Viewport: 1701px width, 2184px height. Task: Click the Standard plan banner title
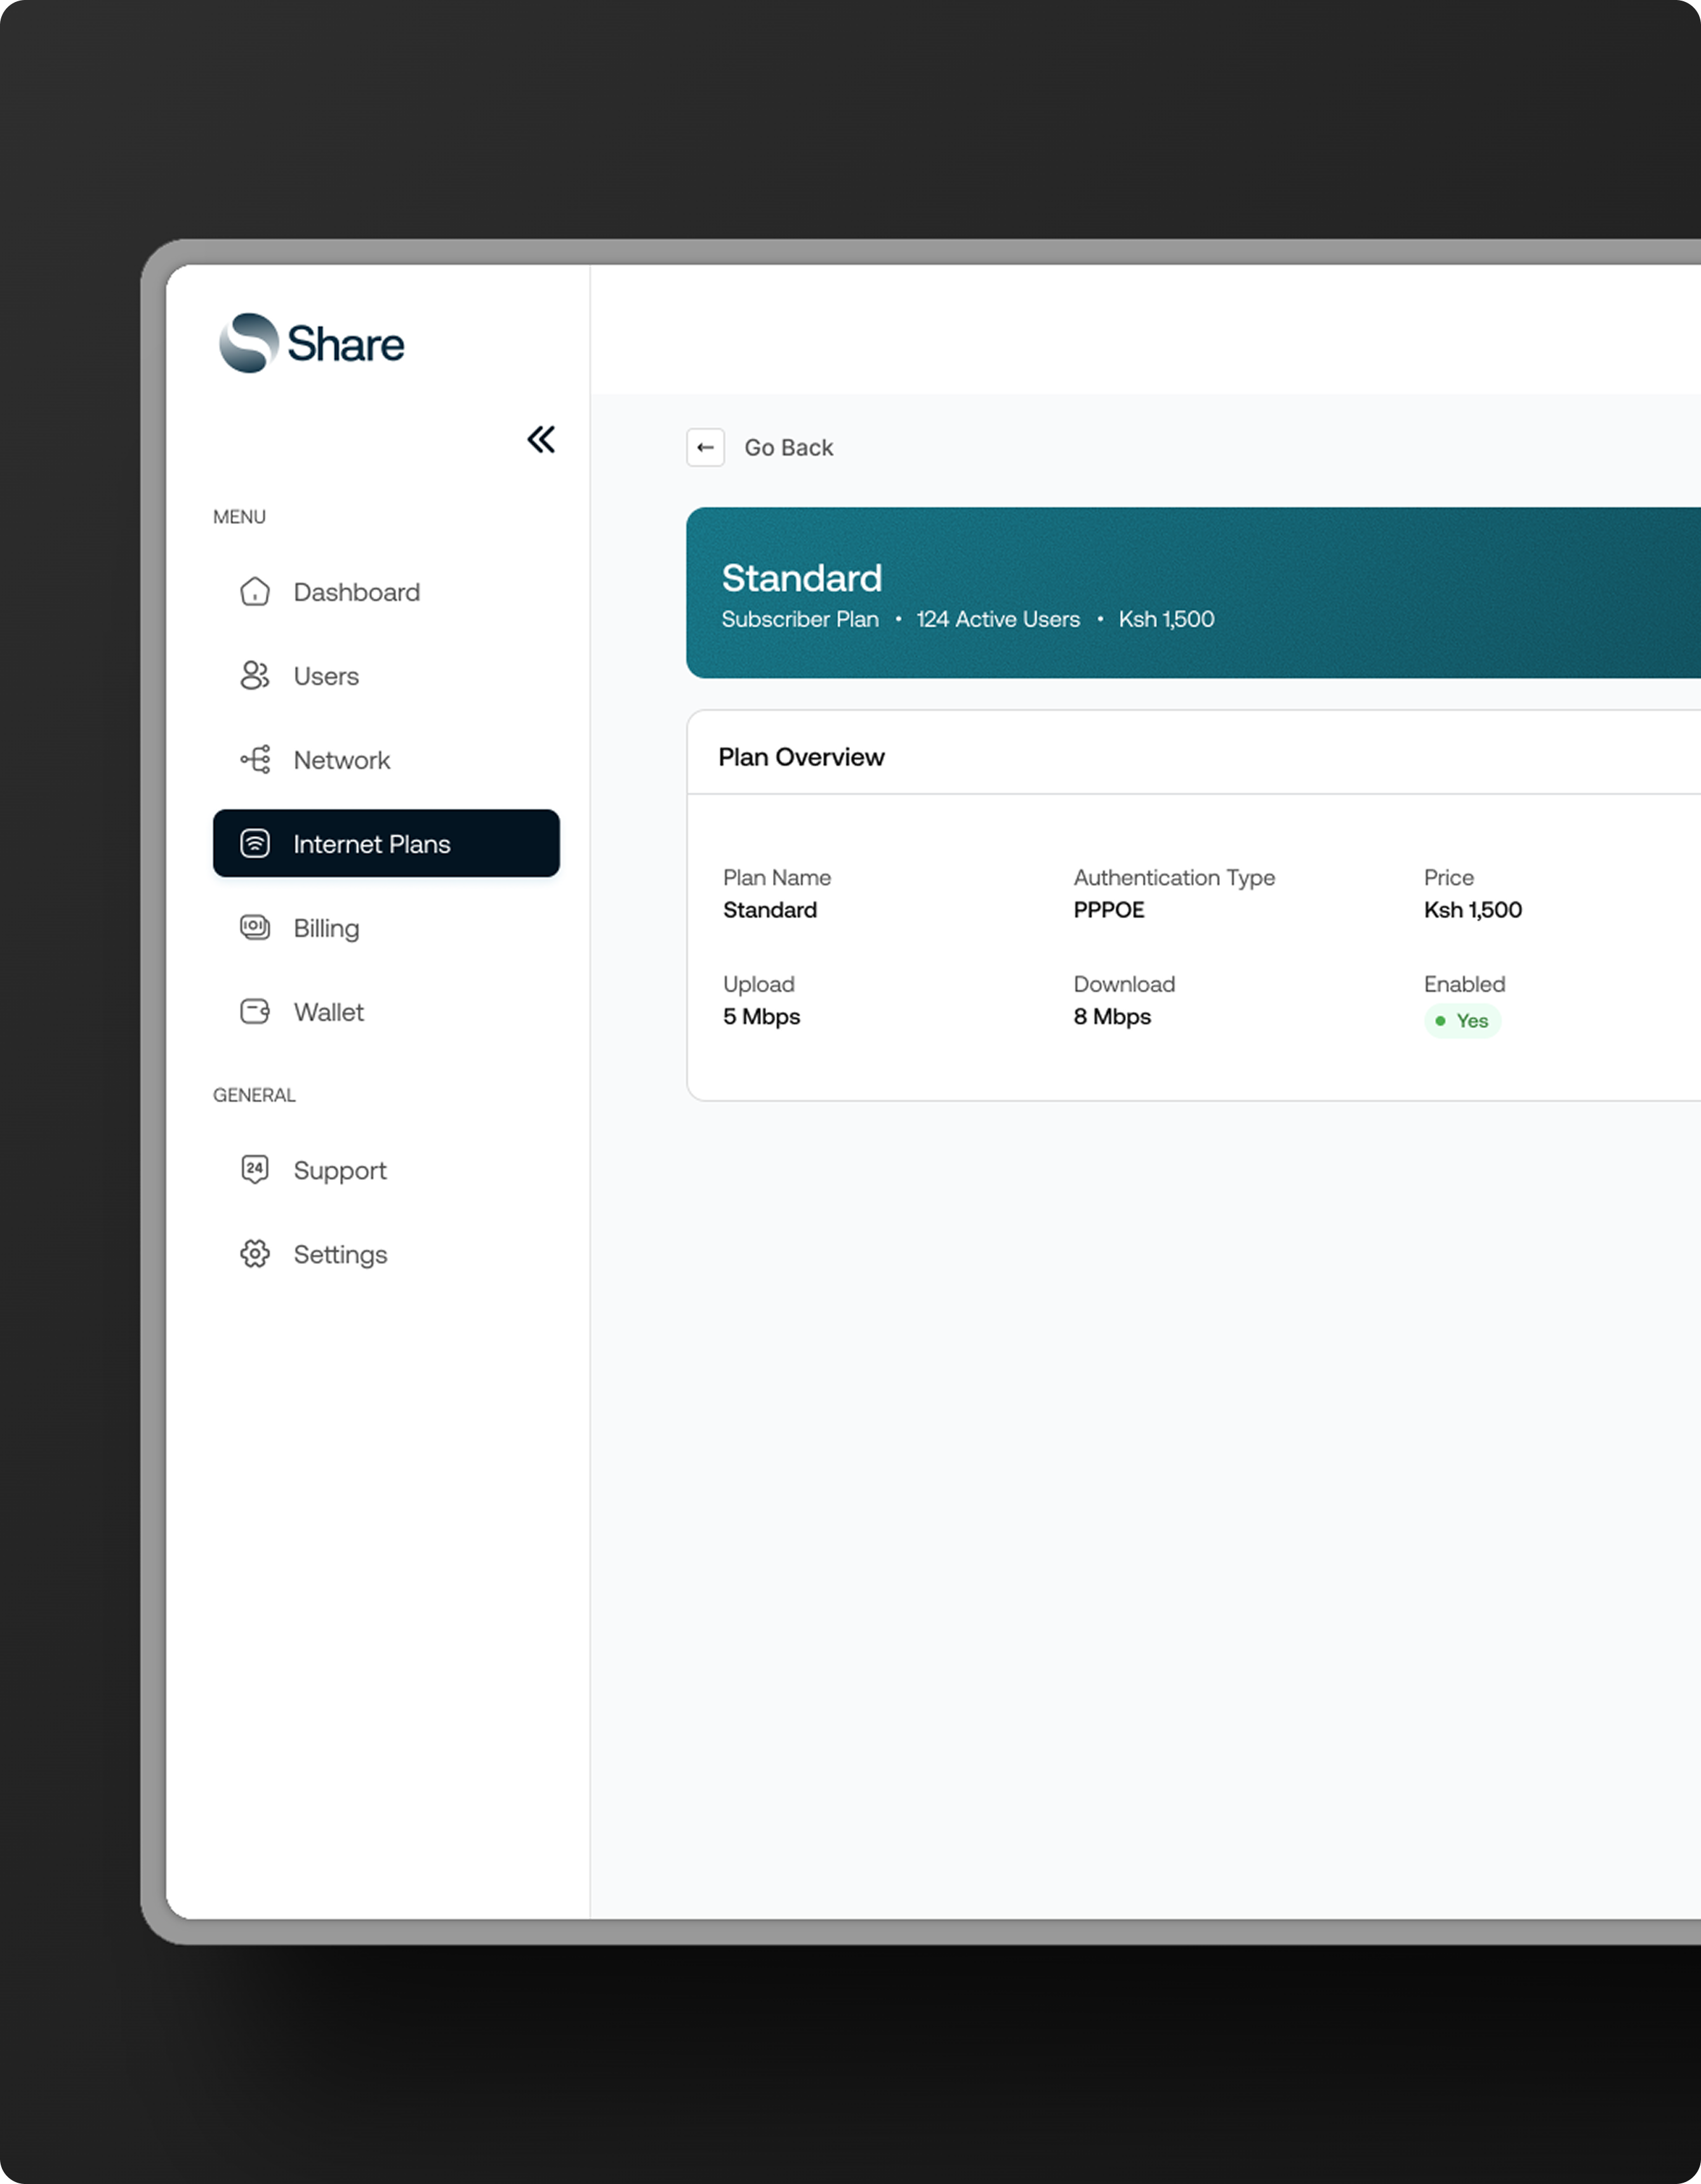(x=801, y=578)
